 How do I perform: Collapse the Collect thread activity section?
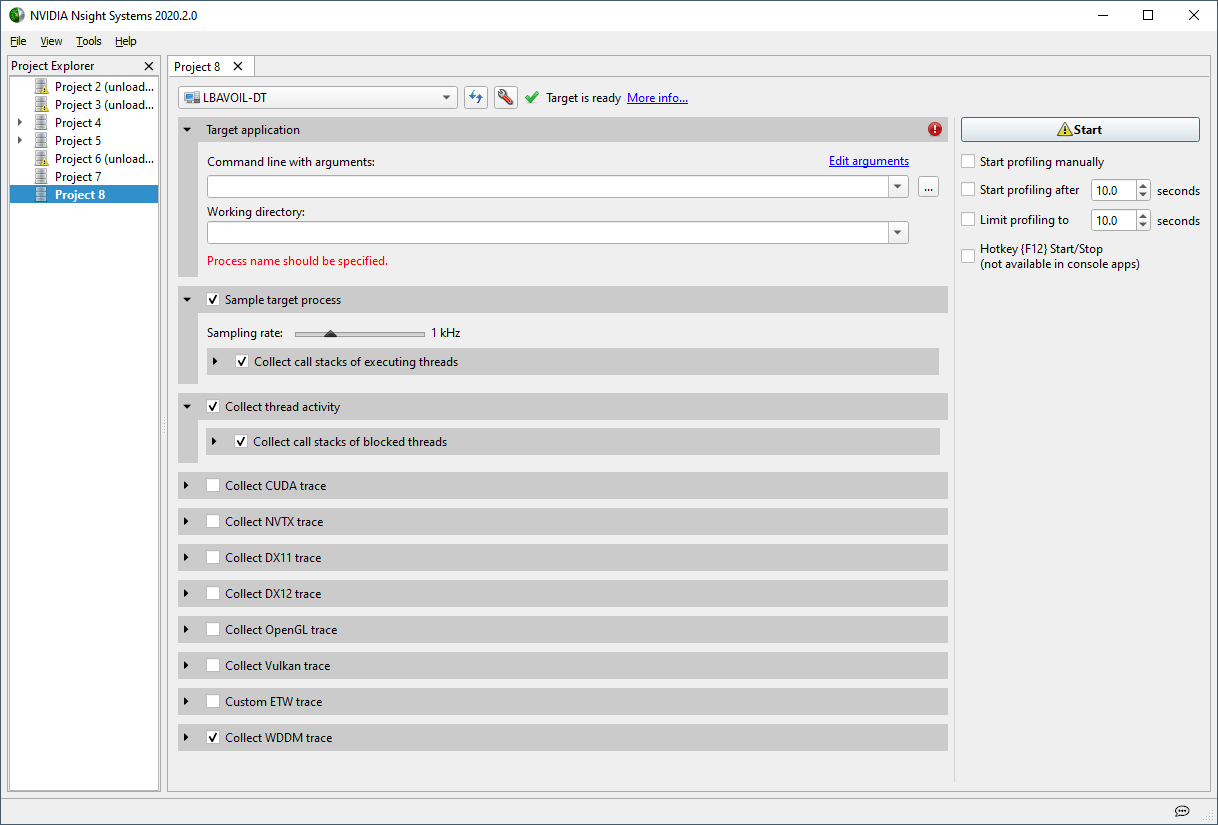187,407
